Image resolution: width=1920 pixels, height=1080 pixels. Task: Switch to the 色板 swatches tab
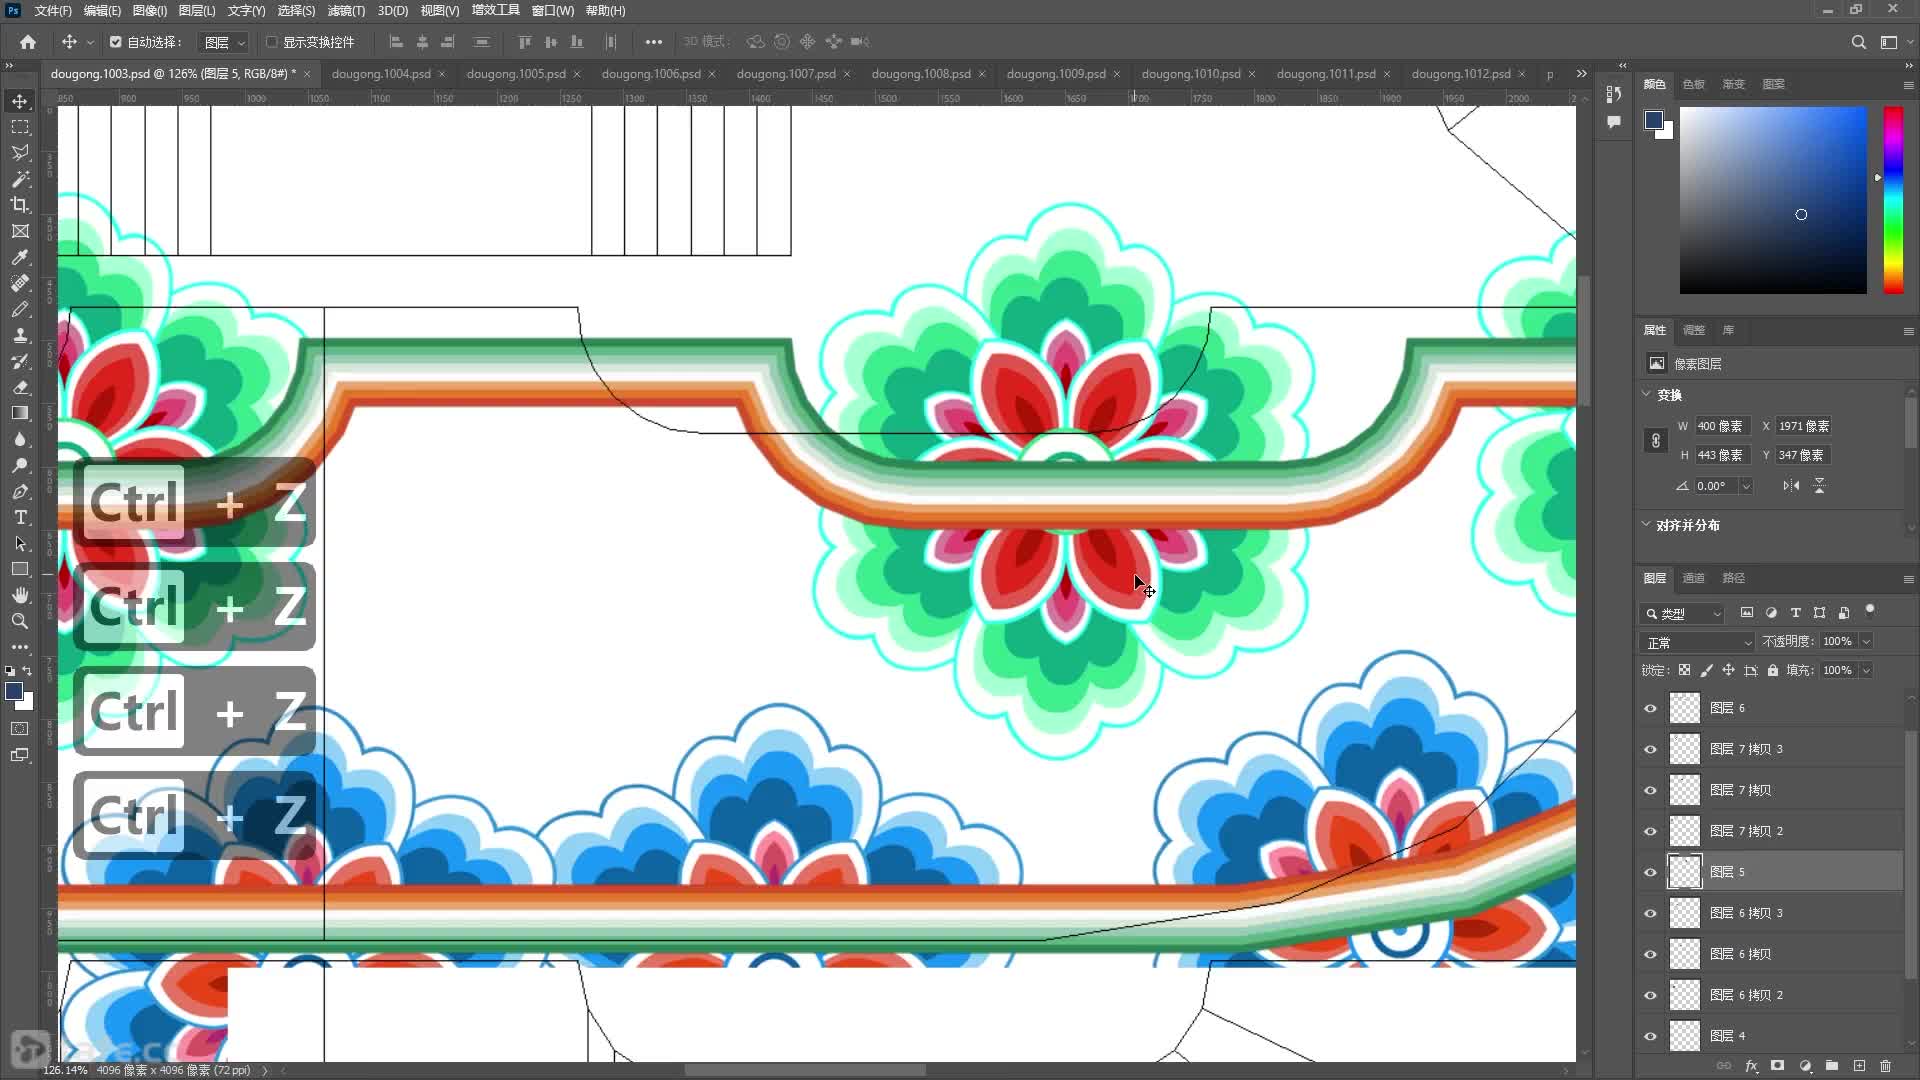[x=1693, y=84]
